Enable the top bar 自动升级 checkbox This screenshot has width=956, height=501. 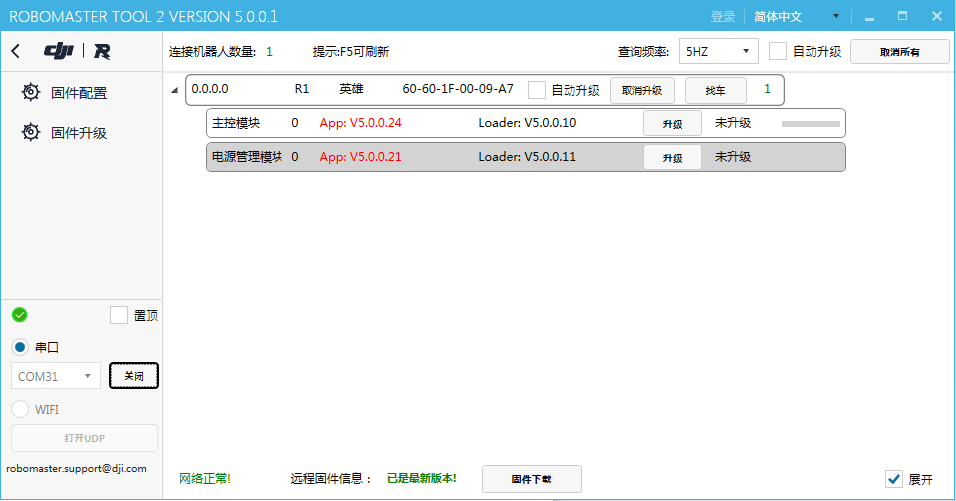click(x=777, y=51)
